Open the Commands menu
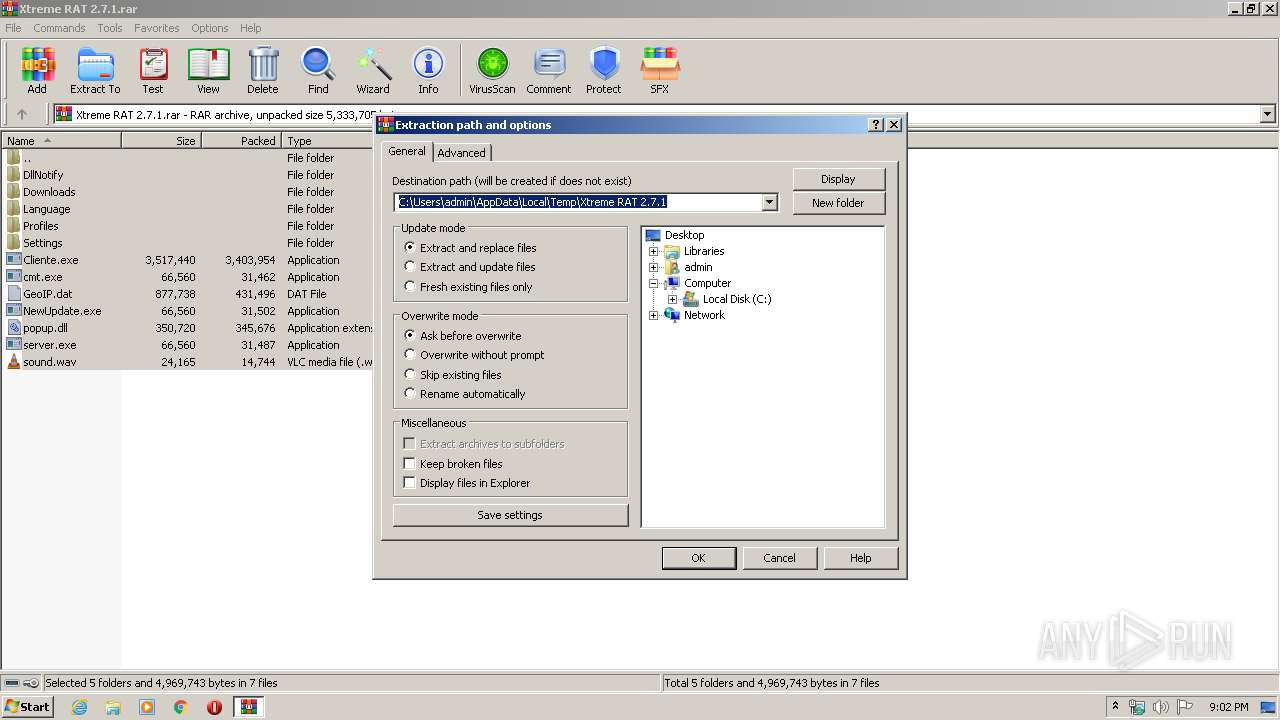 (59, 28)
